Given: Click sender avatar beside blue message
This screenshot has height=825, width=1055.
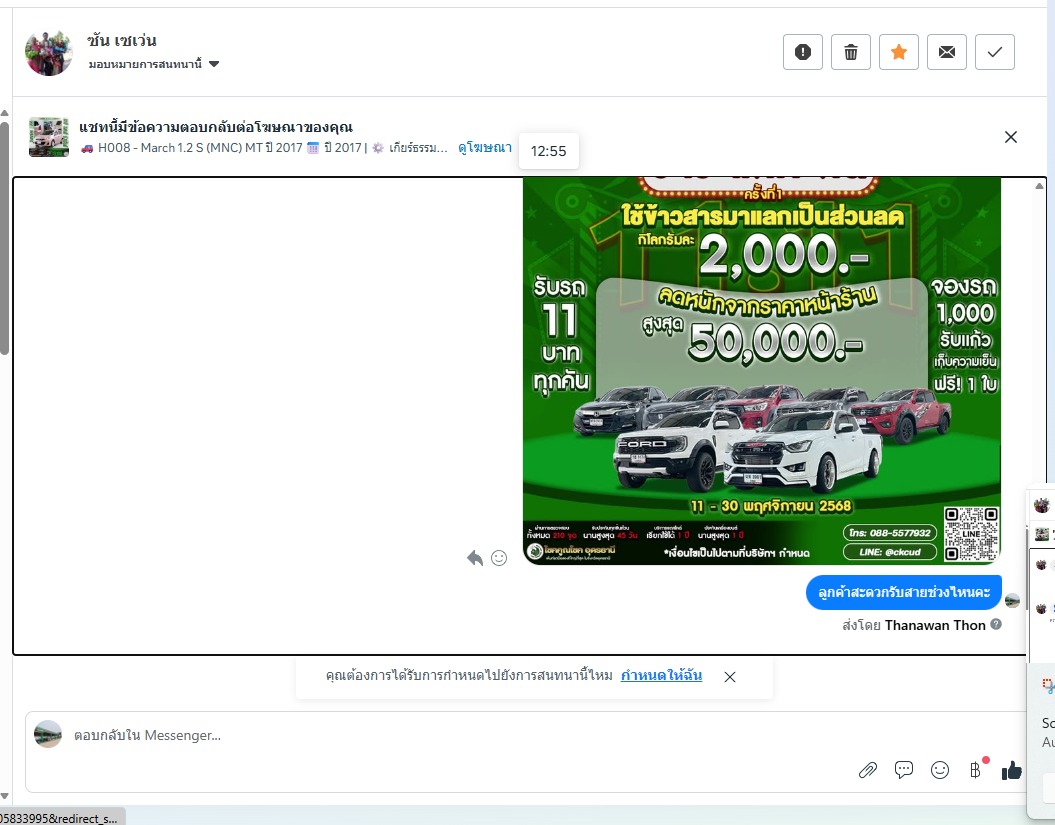Looking at the screenshot, I should click(x=1012, y=600).
